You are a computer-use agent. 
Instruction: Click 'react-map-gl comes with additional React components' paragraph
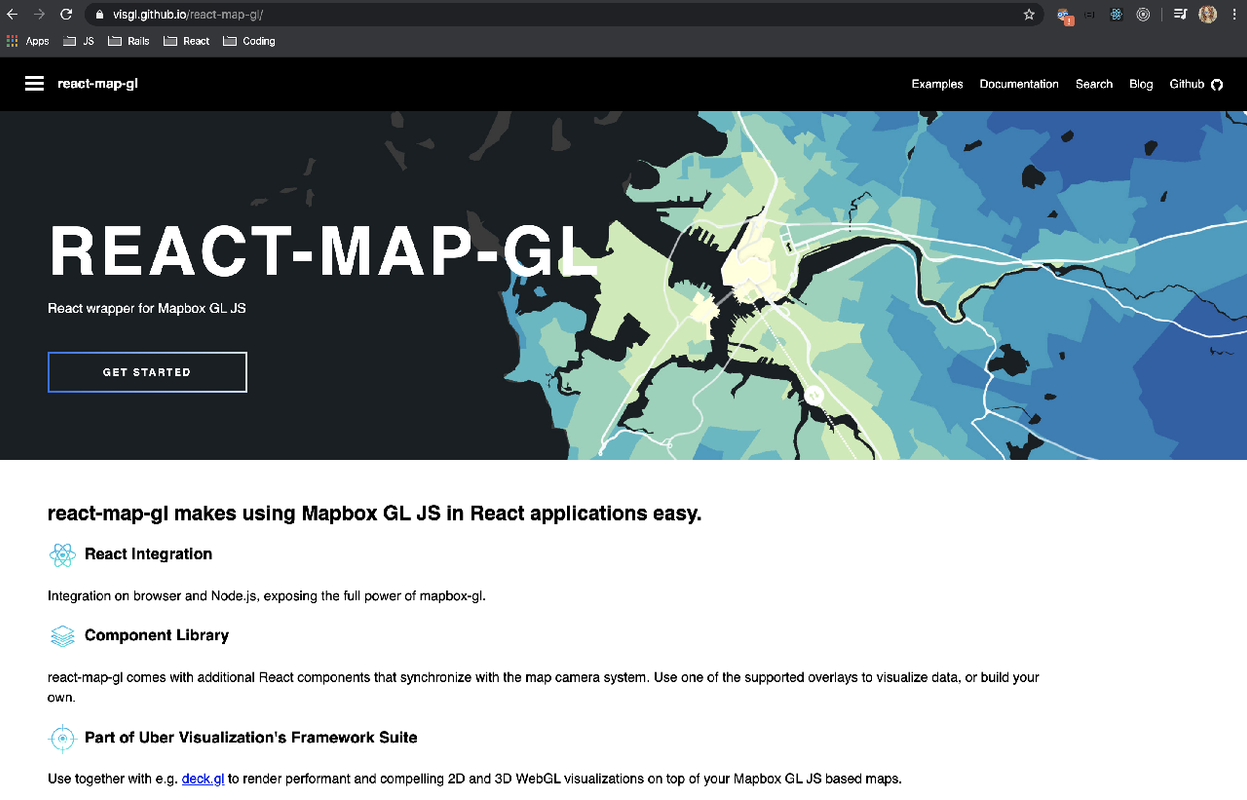(543, 687)
